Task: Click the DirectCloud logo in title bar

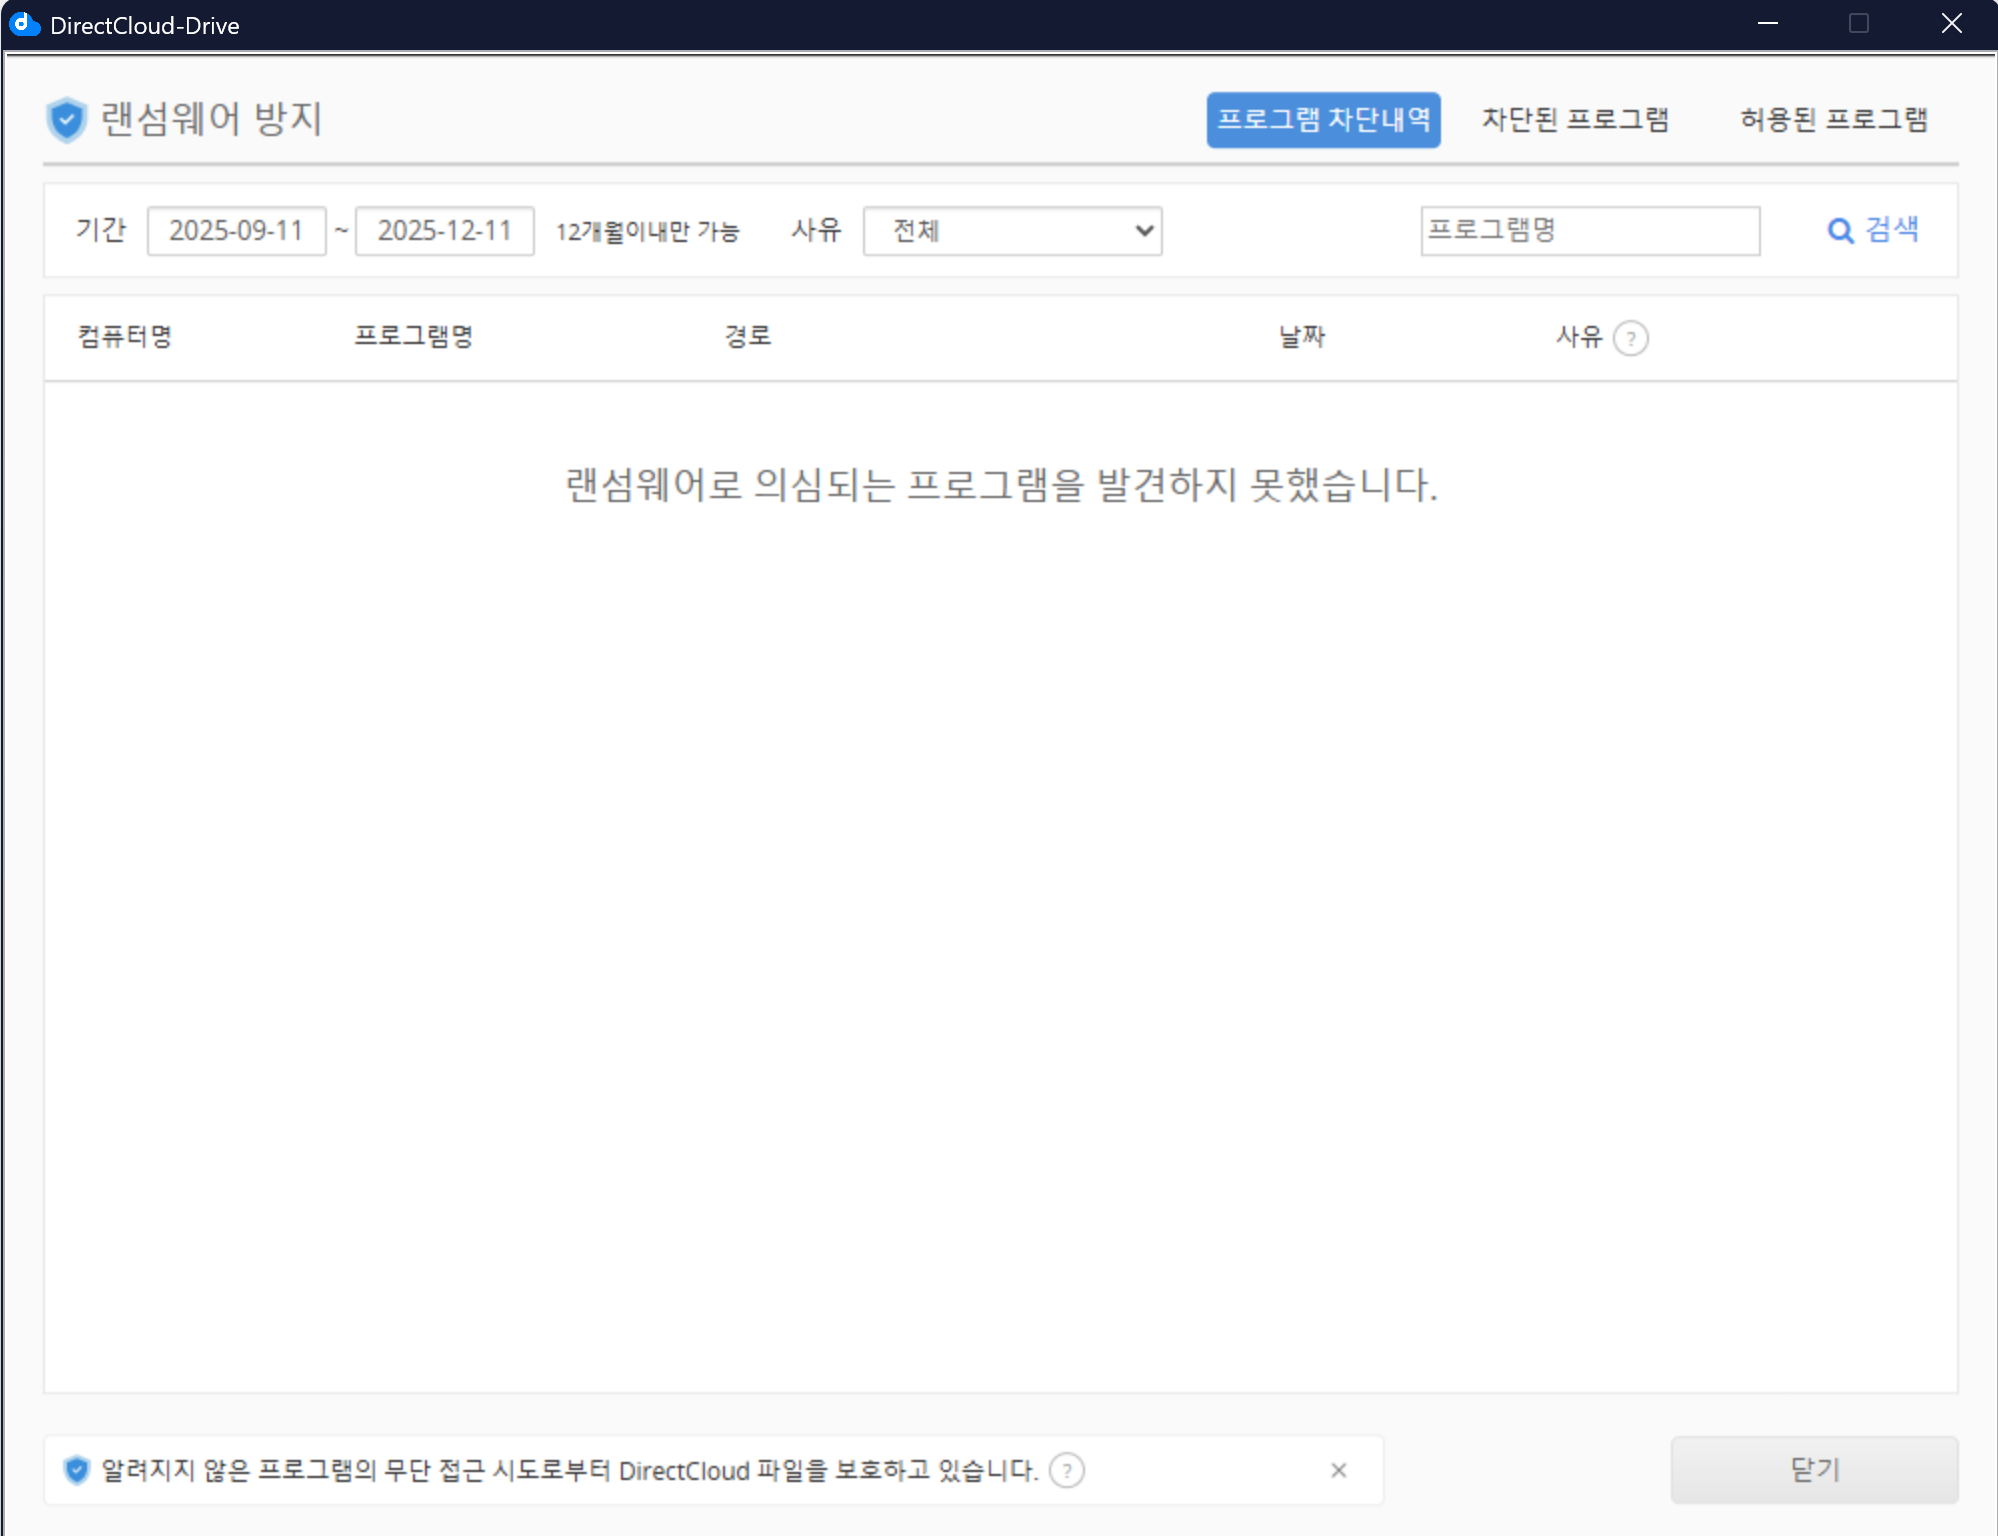Action: [24, 24]
